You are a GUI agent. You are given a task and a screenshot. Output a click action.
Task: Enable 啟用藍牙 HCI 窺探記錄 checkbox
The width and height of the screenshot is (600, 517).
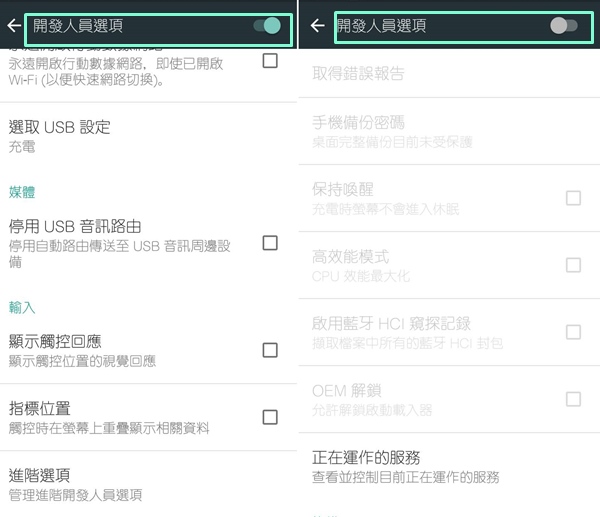tap(573, 332)
